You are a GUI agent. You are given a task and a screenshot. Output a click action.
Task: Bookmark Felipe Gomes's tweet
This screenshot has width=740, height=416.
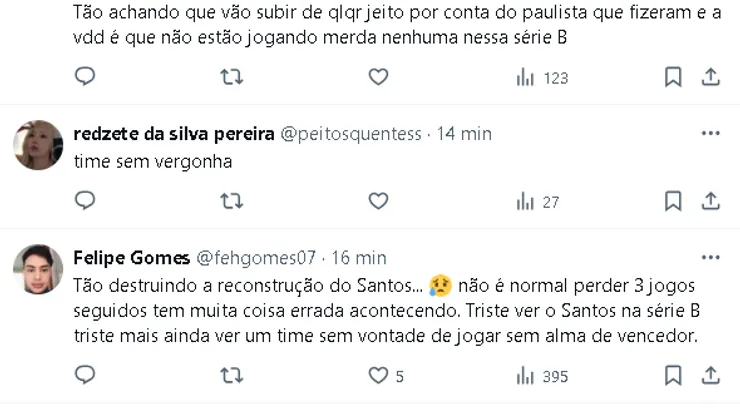tap(673, 376)
